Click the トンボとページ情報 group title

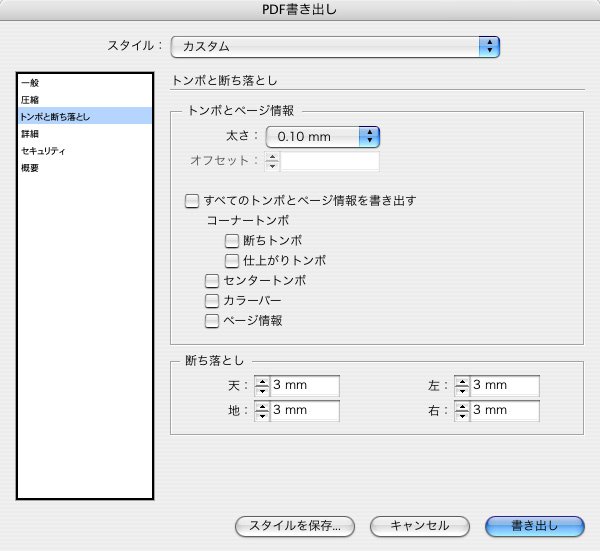(x=241, y=111)
